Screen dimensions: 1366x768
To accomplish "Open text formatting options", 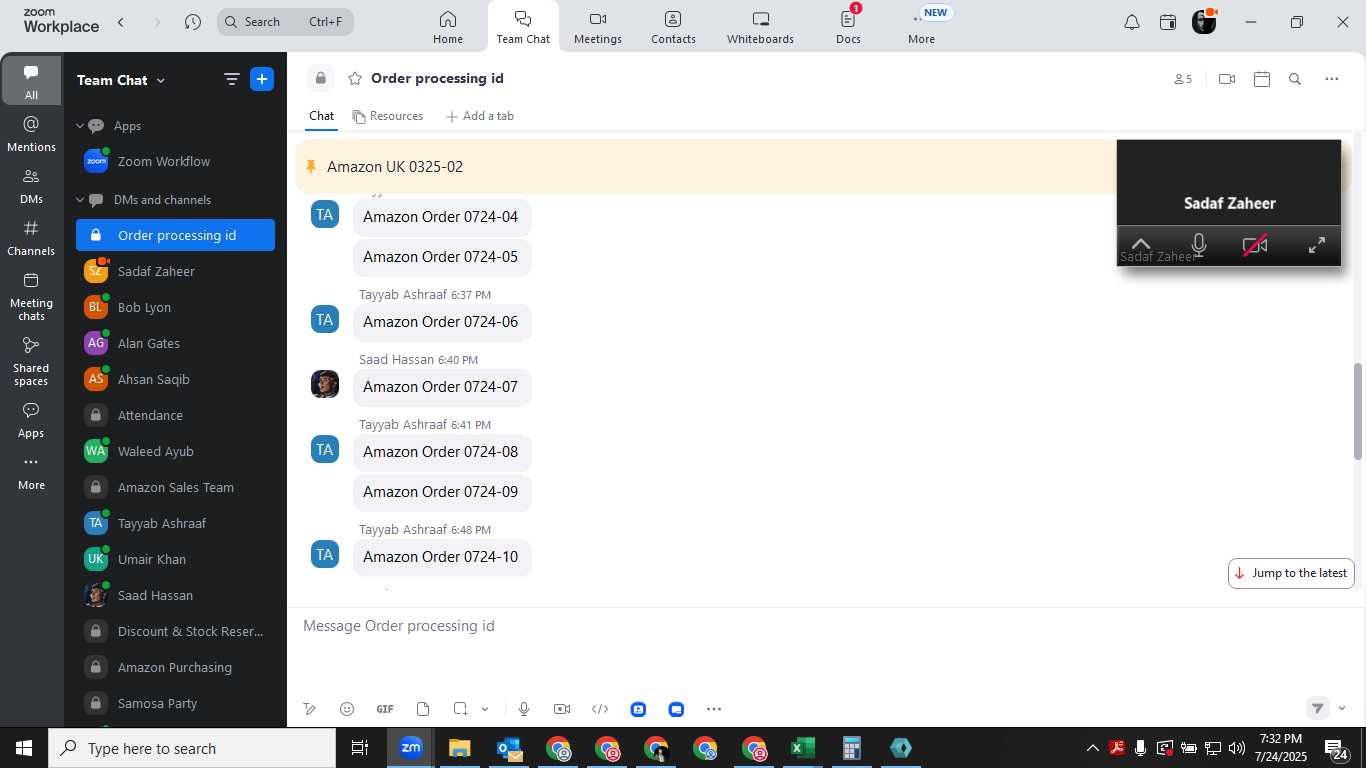I will click(310, 709).
